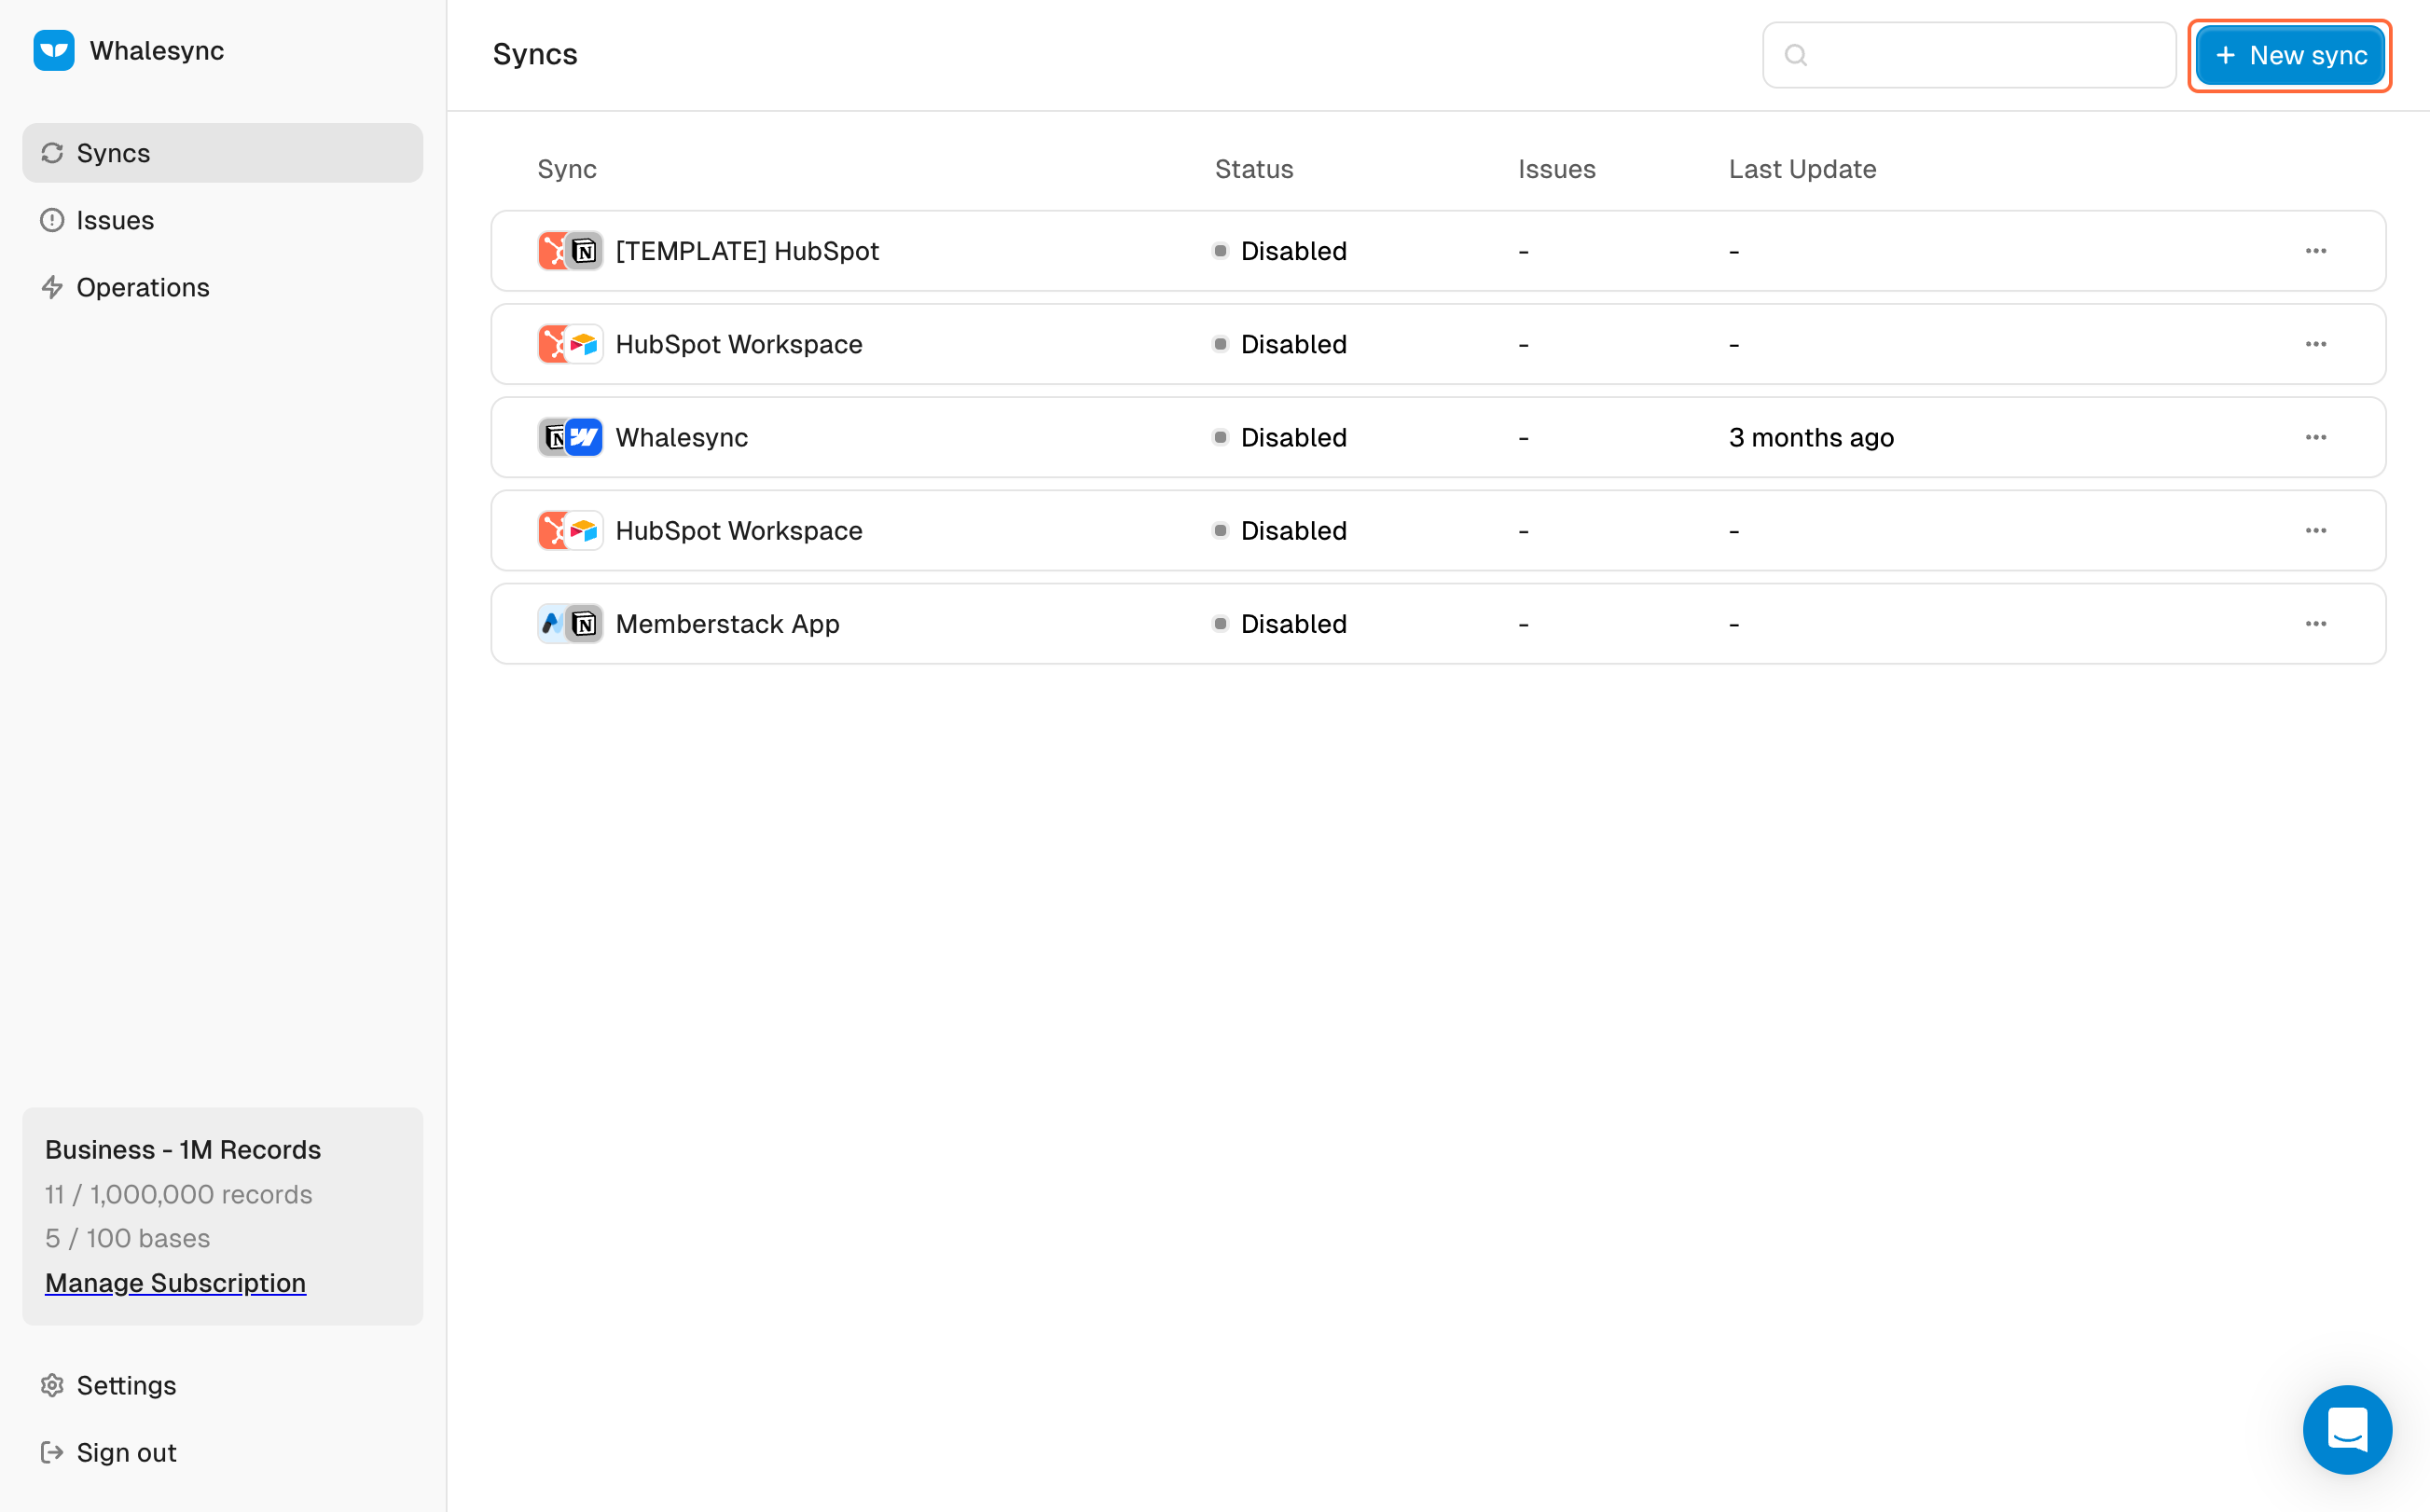Open more options for Memberstack App sync

[2316, 624]
